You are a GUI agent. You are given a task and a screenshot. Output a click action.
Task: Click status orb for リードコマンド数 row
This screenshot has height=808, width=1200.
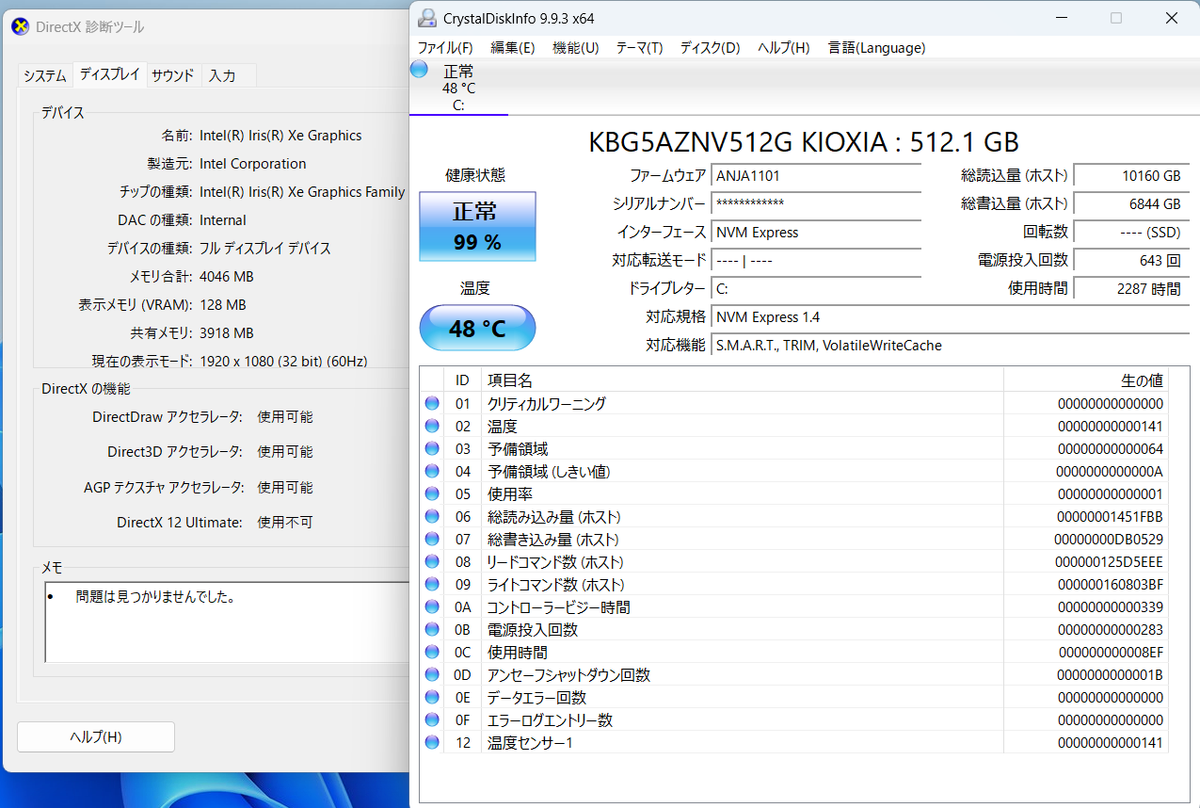coord(432,562)
